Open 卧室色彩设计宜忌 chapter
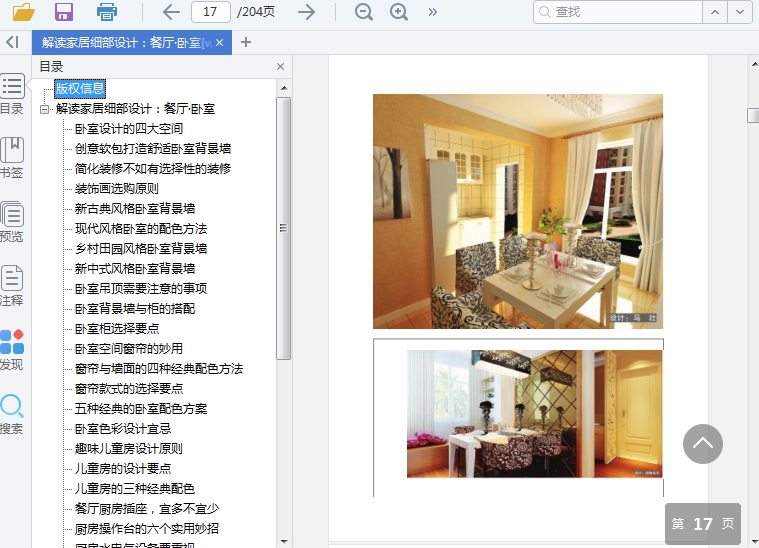 (123, 429)
